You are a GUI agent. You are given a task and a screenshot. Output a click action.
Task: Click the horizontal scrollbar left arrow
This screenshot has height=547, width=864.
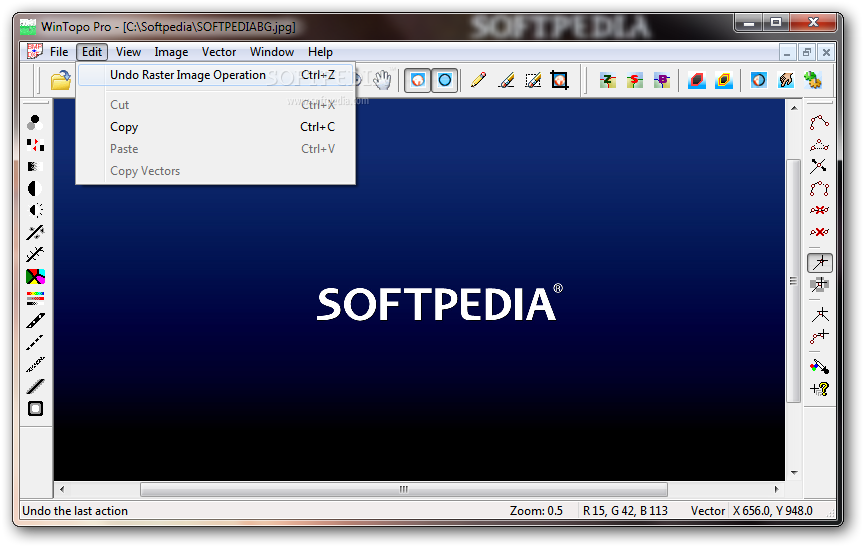62,489
